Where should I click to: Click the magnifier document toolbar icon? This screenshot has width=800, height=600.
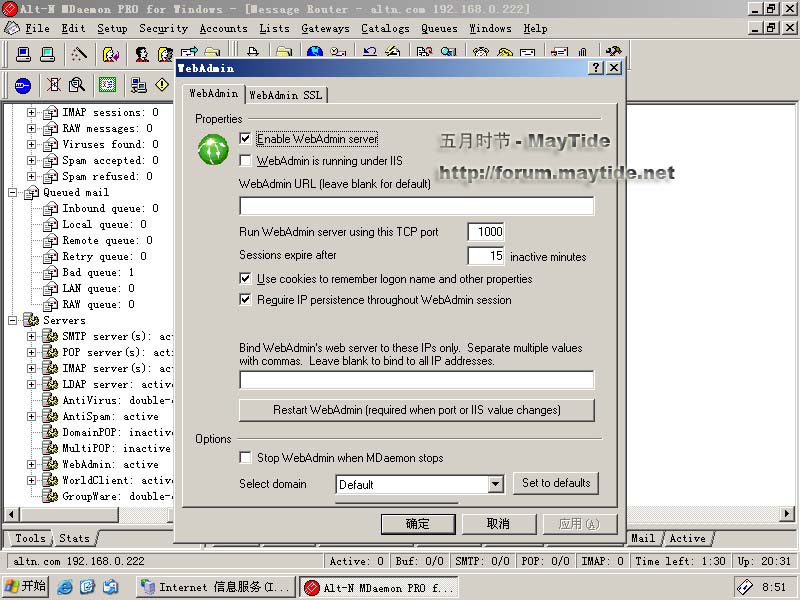77,86
